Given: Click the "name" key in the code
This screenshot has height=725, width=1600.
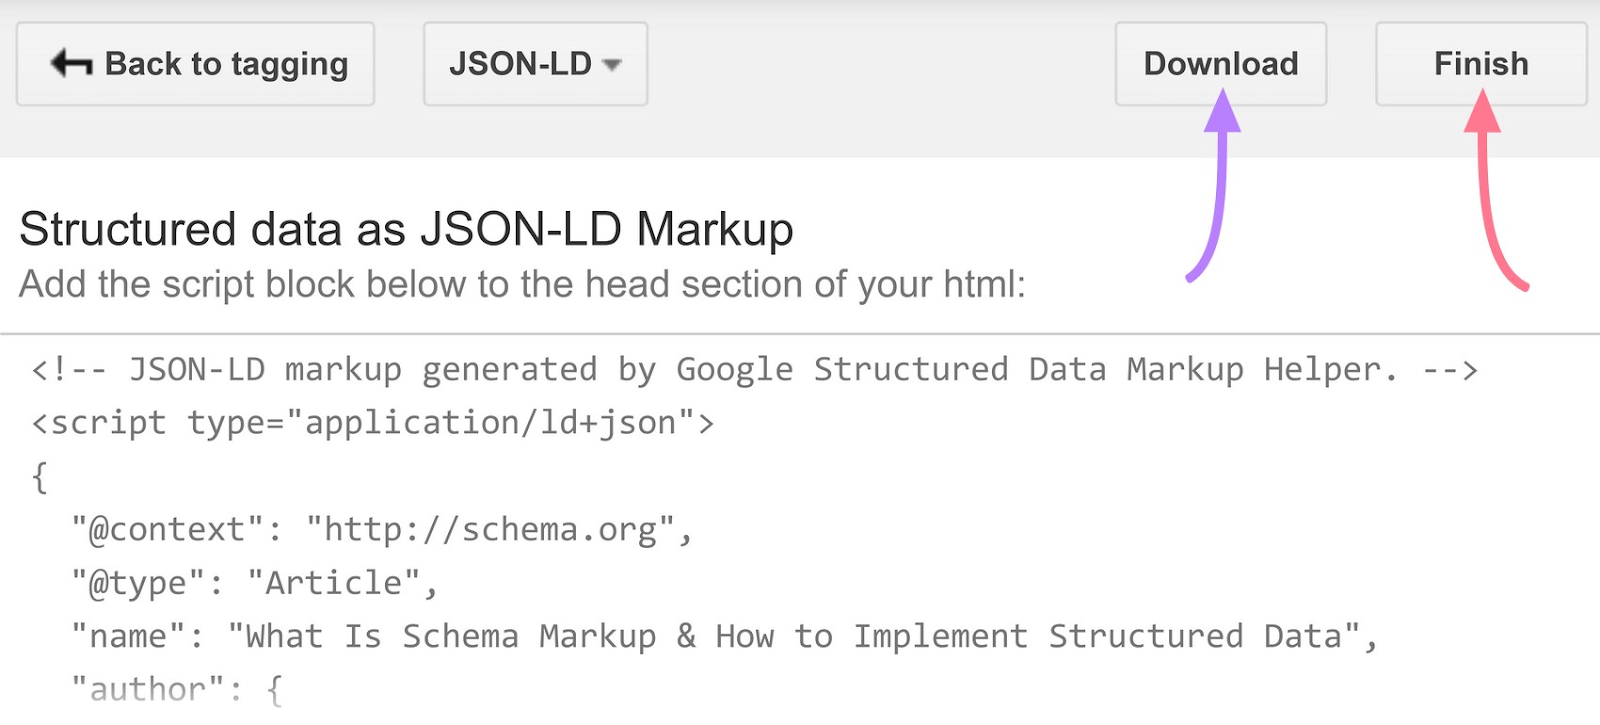Looking at the screenshot, I should [x=128, y=636].
